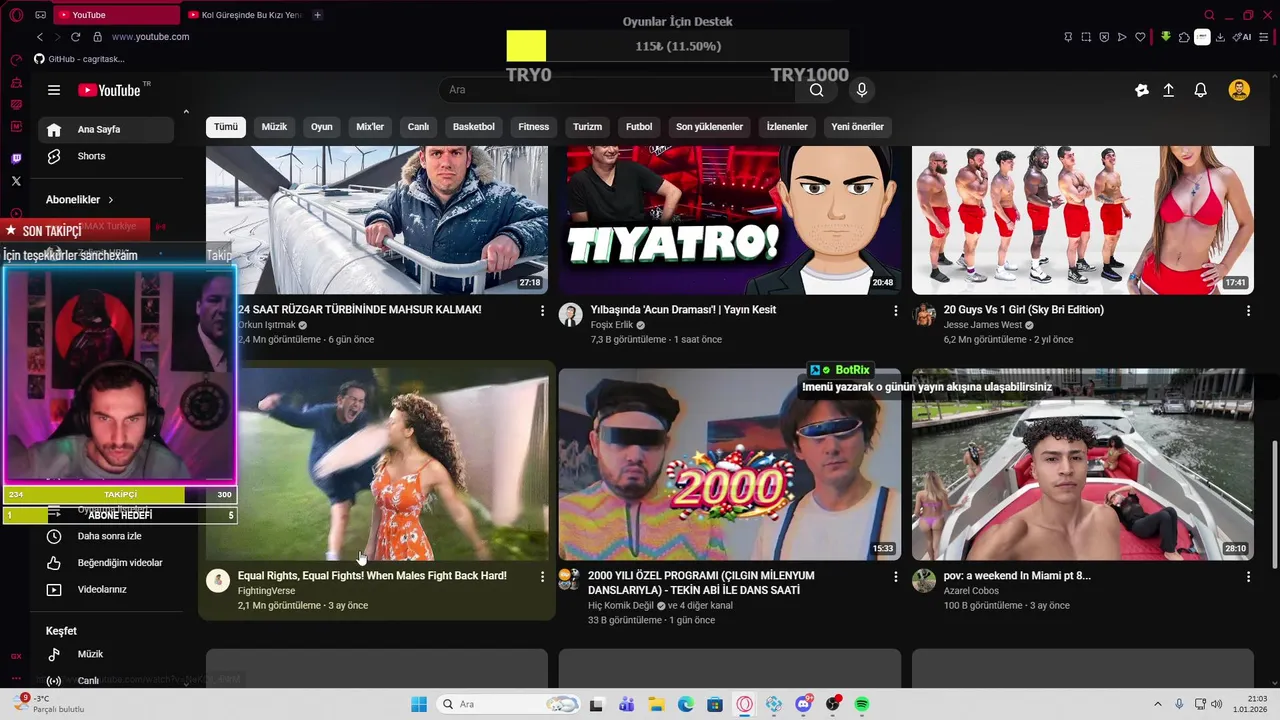Go to Ana Sayfa in the sidebar
This screenshot has height=720, width=1280.
[x=106, y=129]
